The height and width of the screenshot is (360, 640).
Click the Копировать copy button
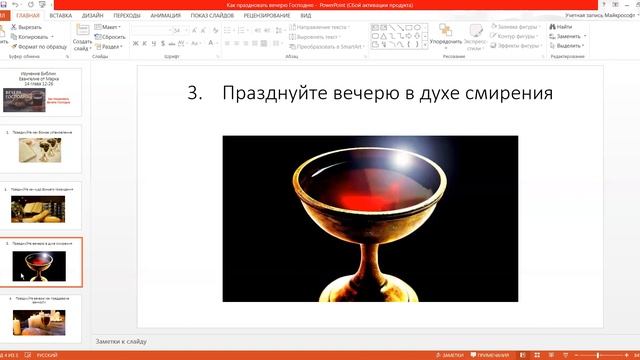[x=29, y=37]
